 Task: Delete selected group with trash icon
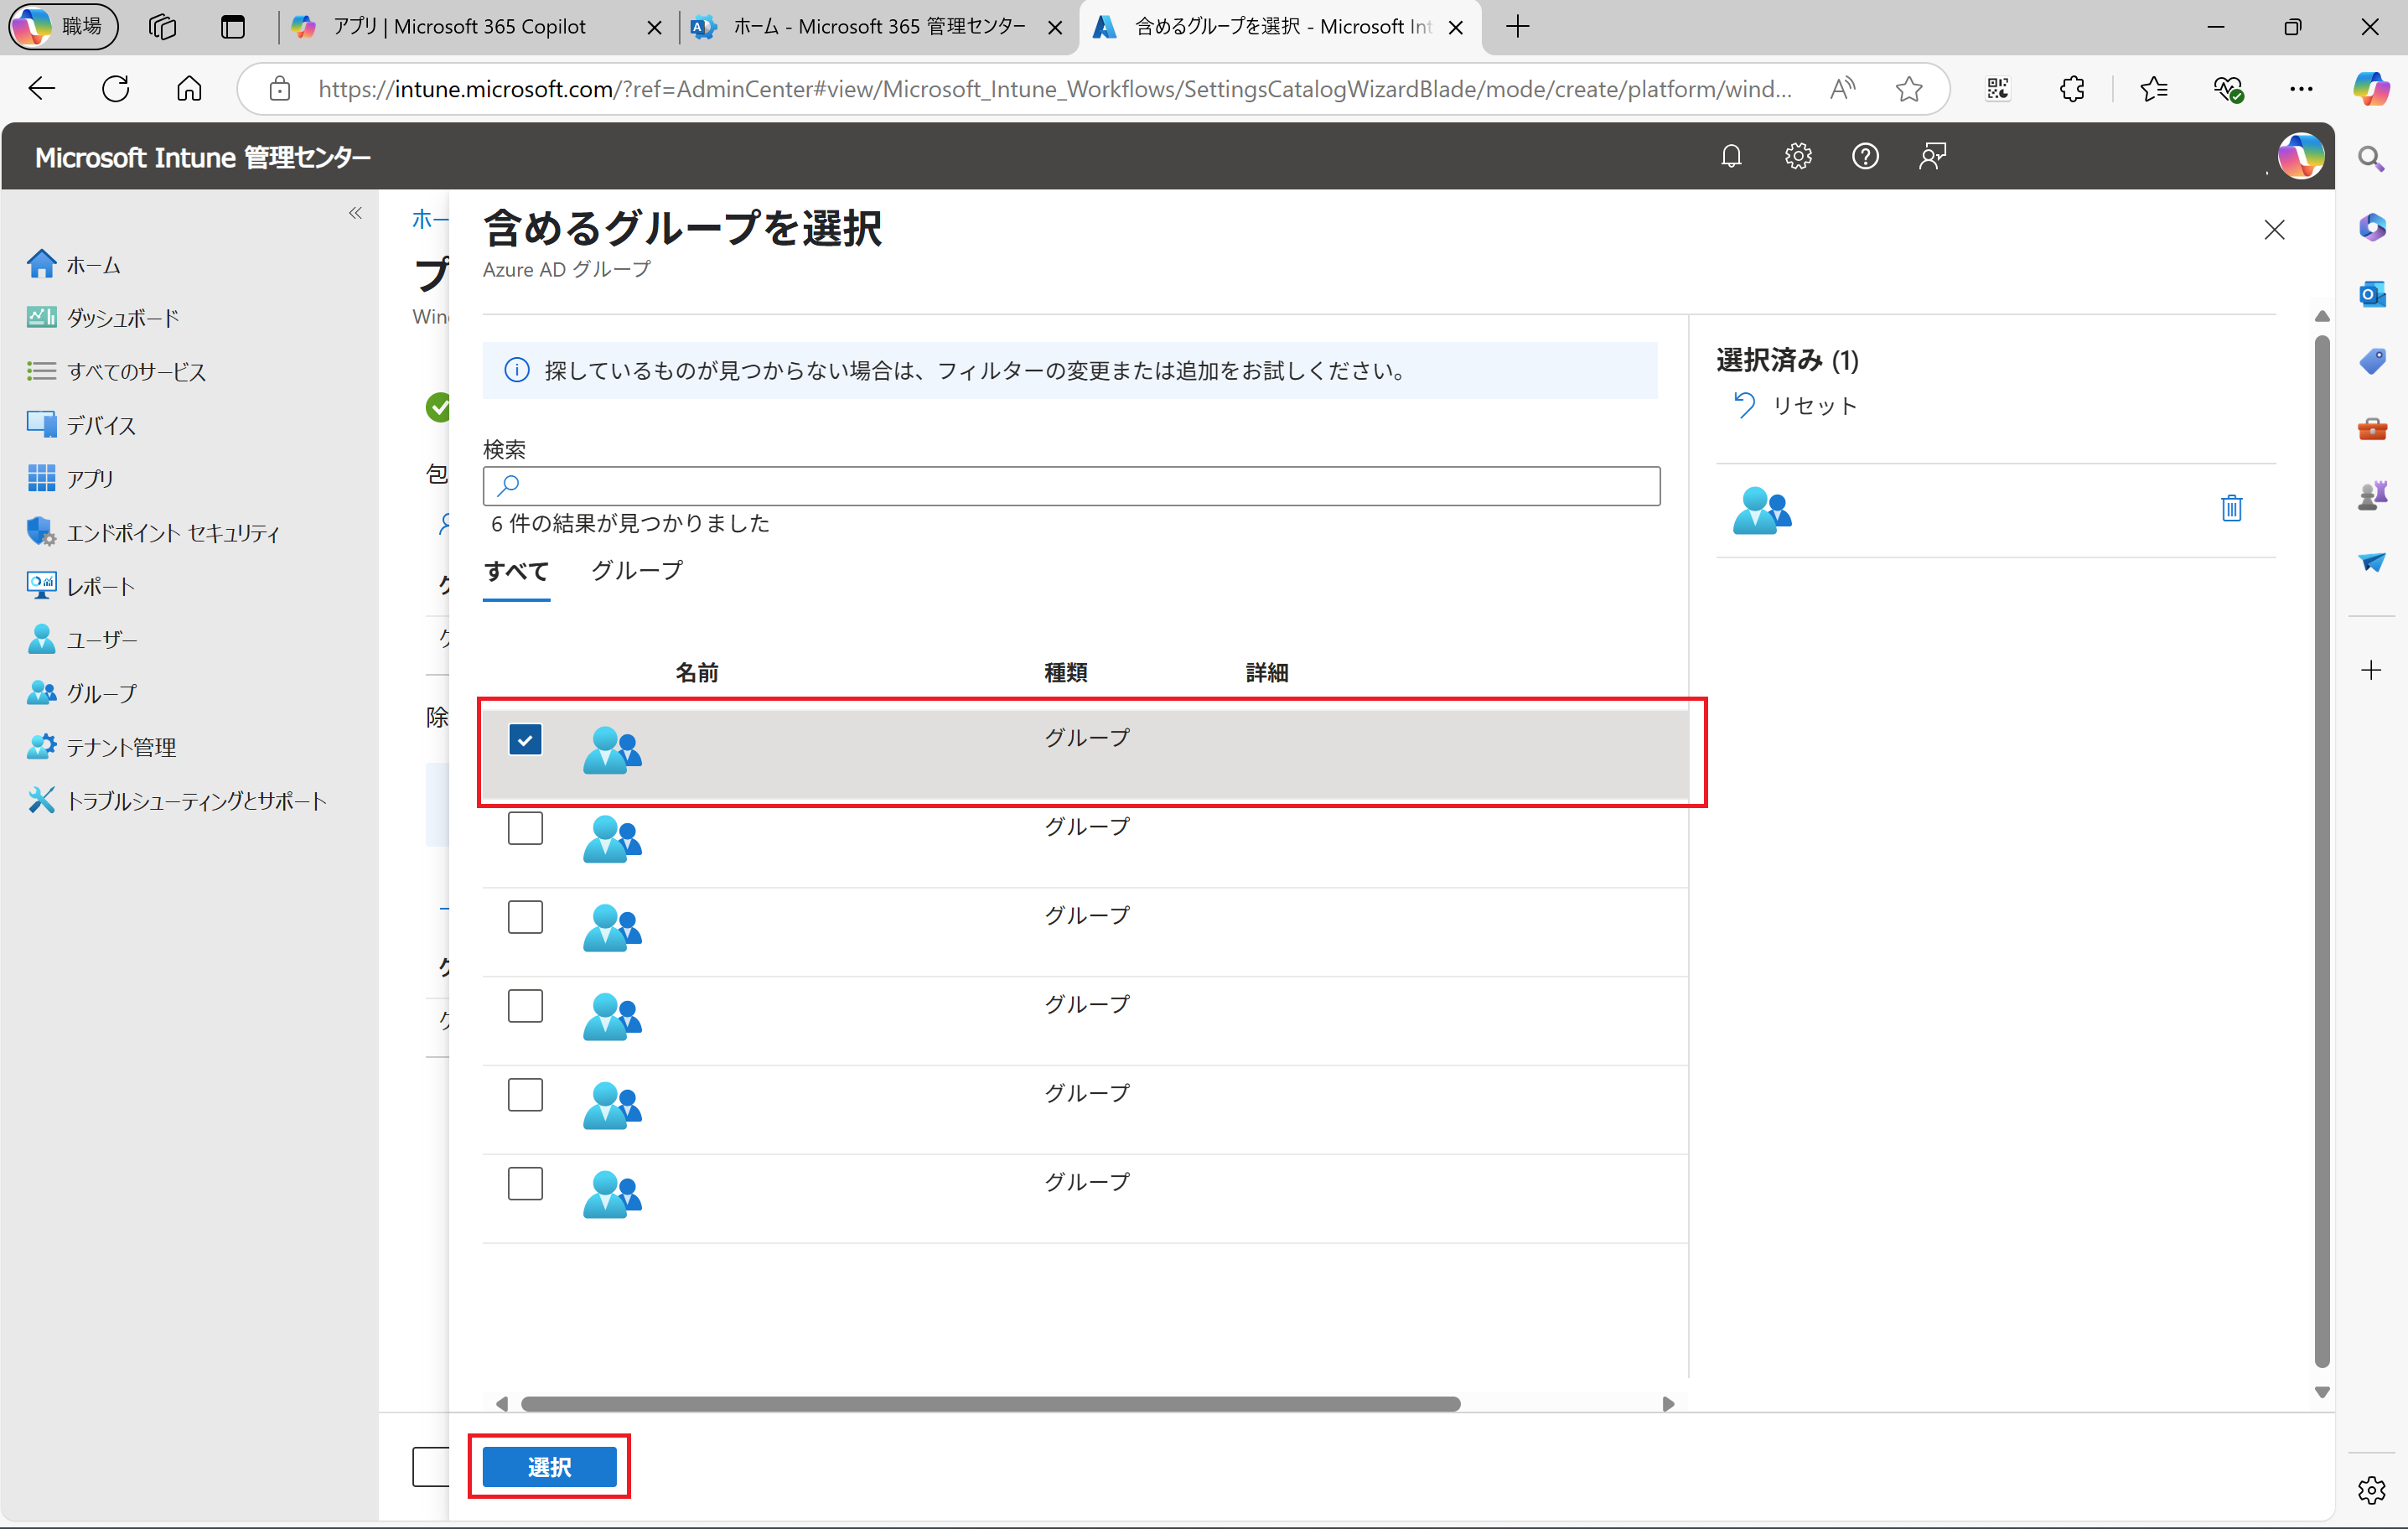(x=2231, y=508)
